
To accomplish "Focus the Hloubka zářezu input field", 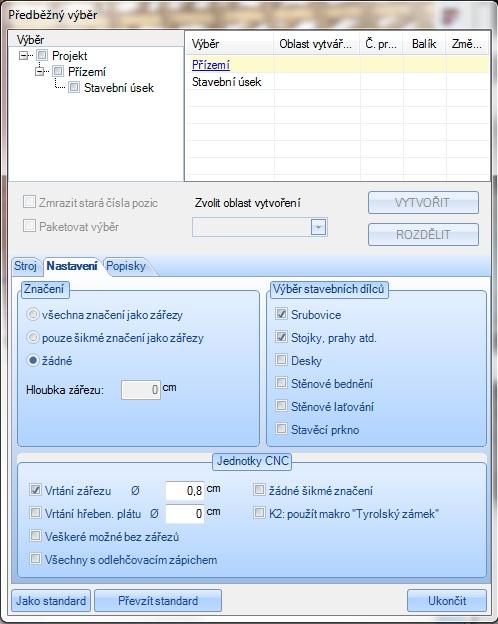I will [x=141, y=390].
